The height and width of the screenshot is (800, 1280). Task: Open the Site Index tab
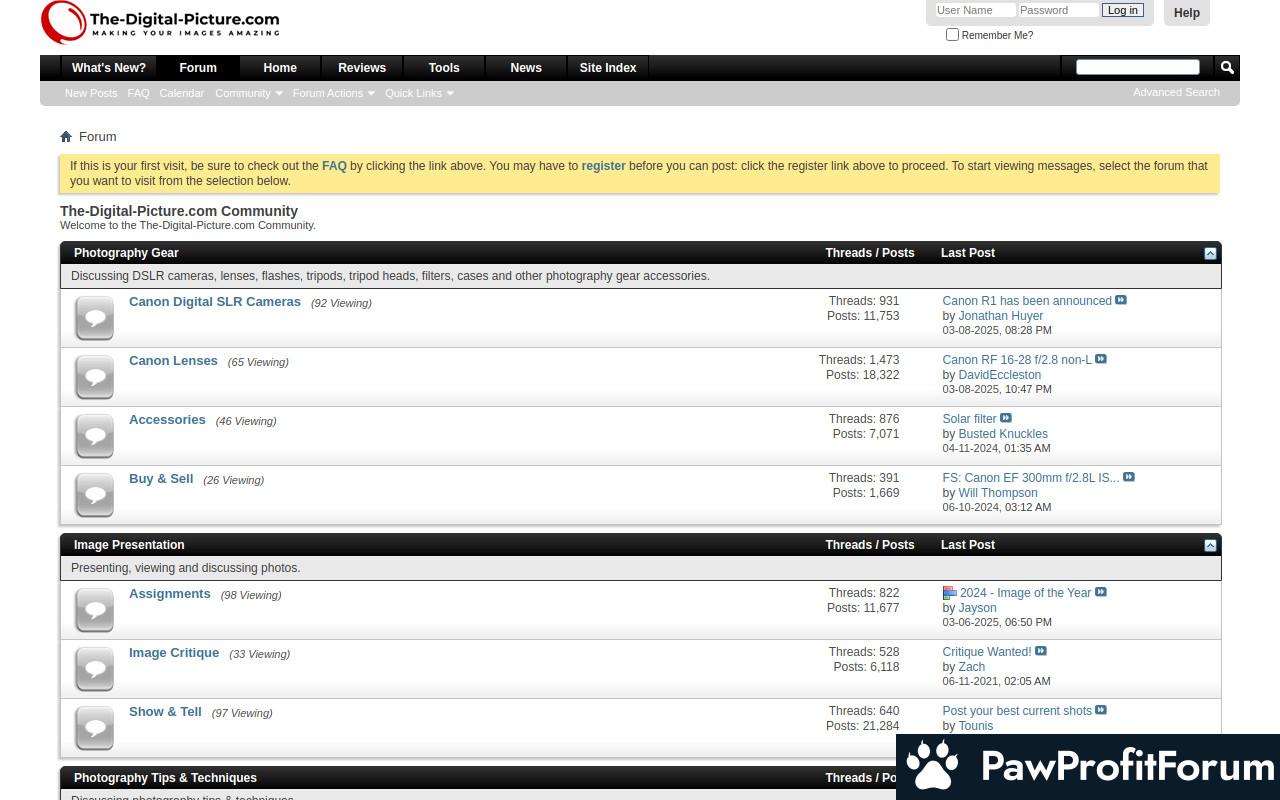coord(608,68)
